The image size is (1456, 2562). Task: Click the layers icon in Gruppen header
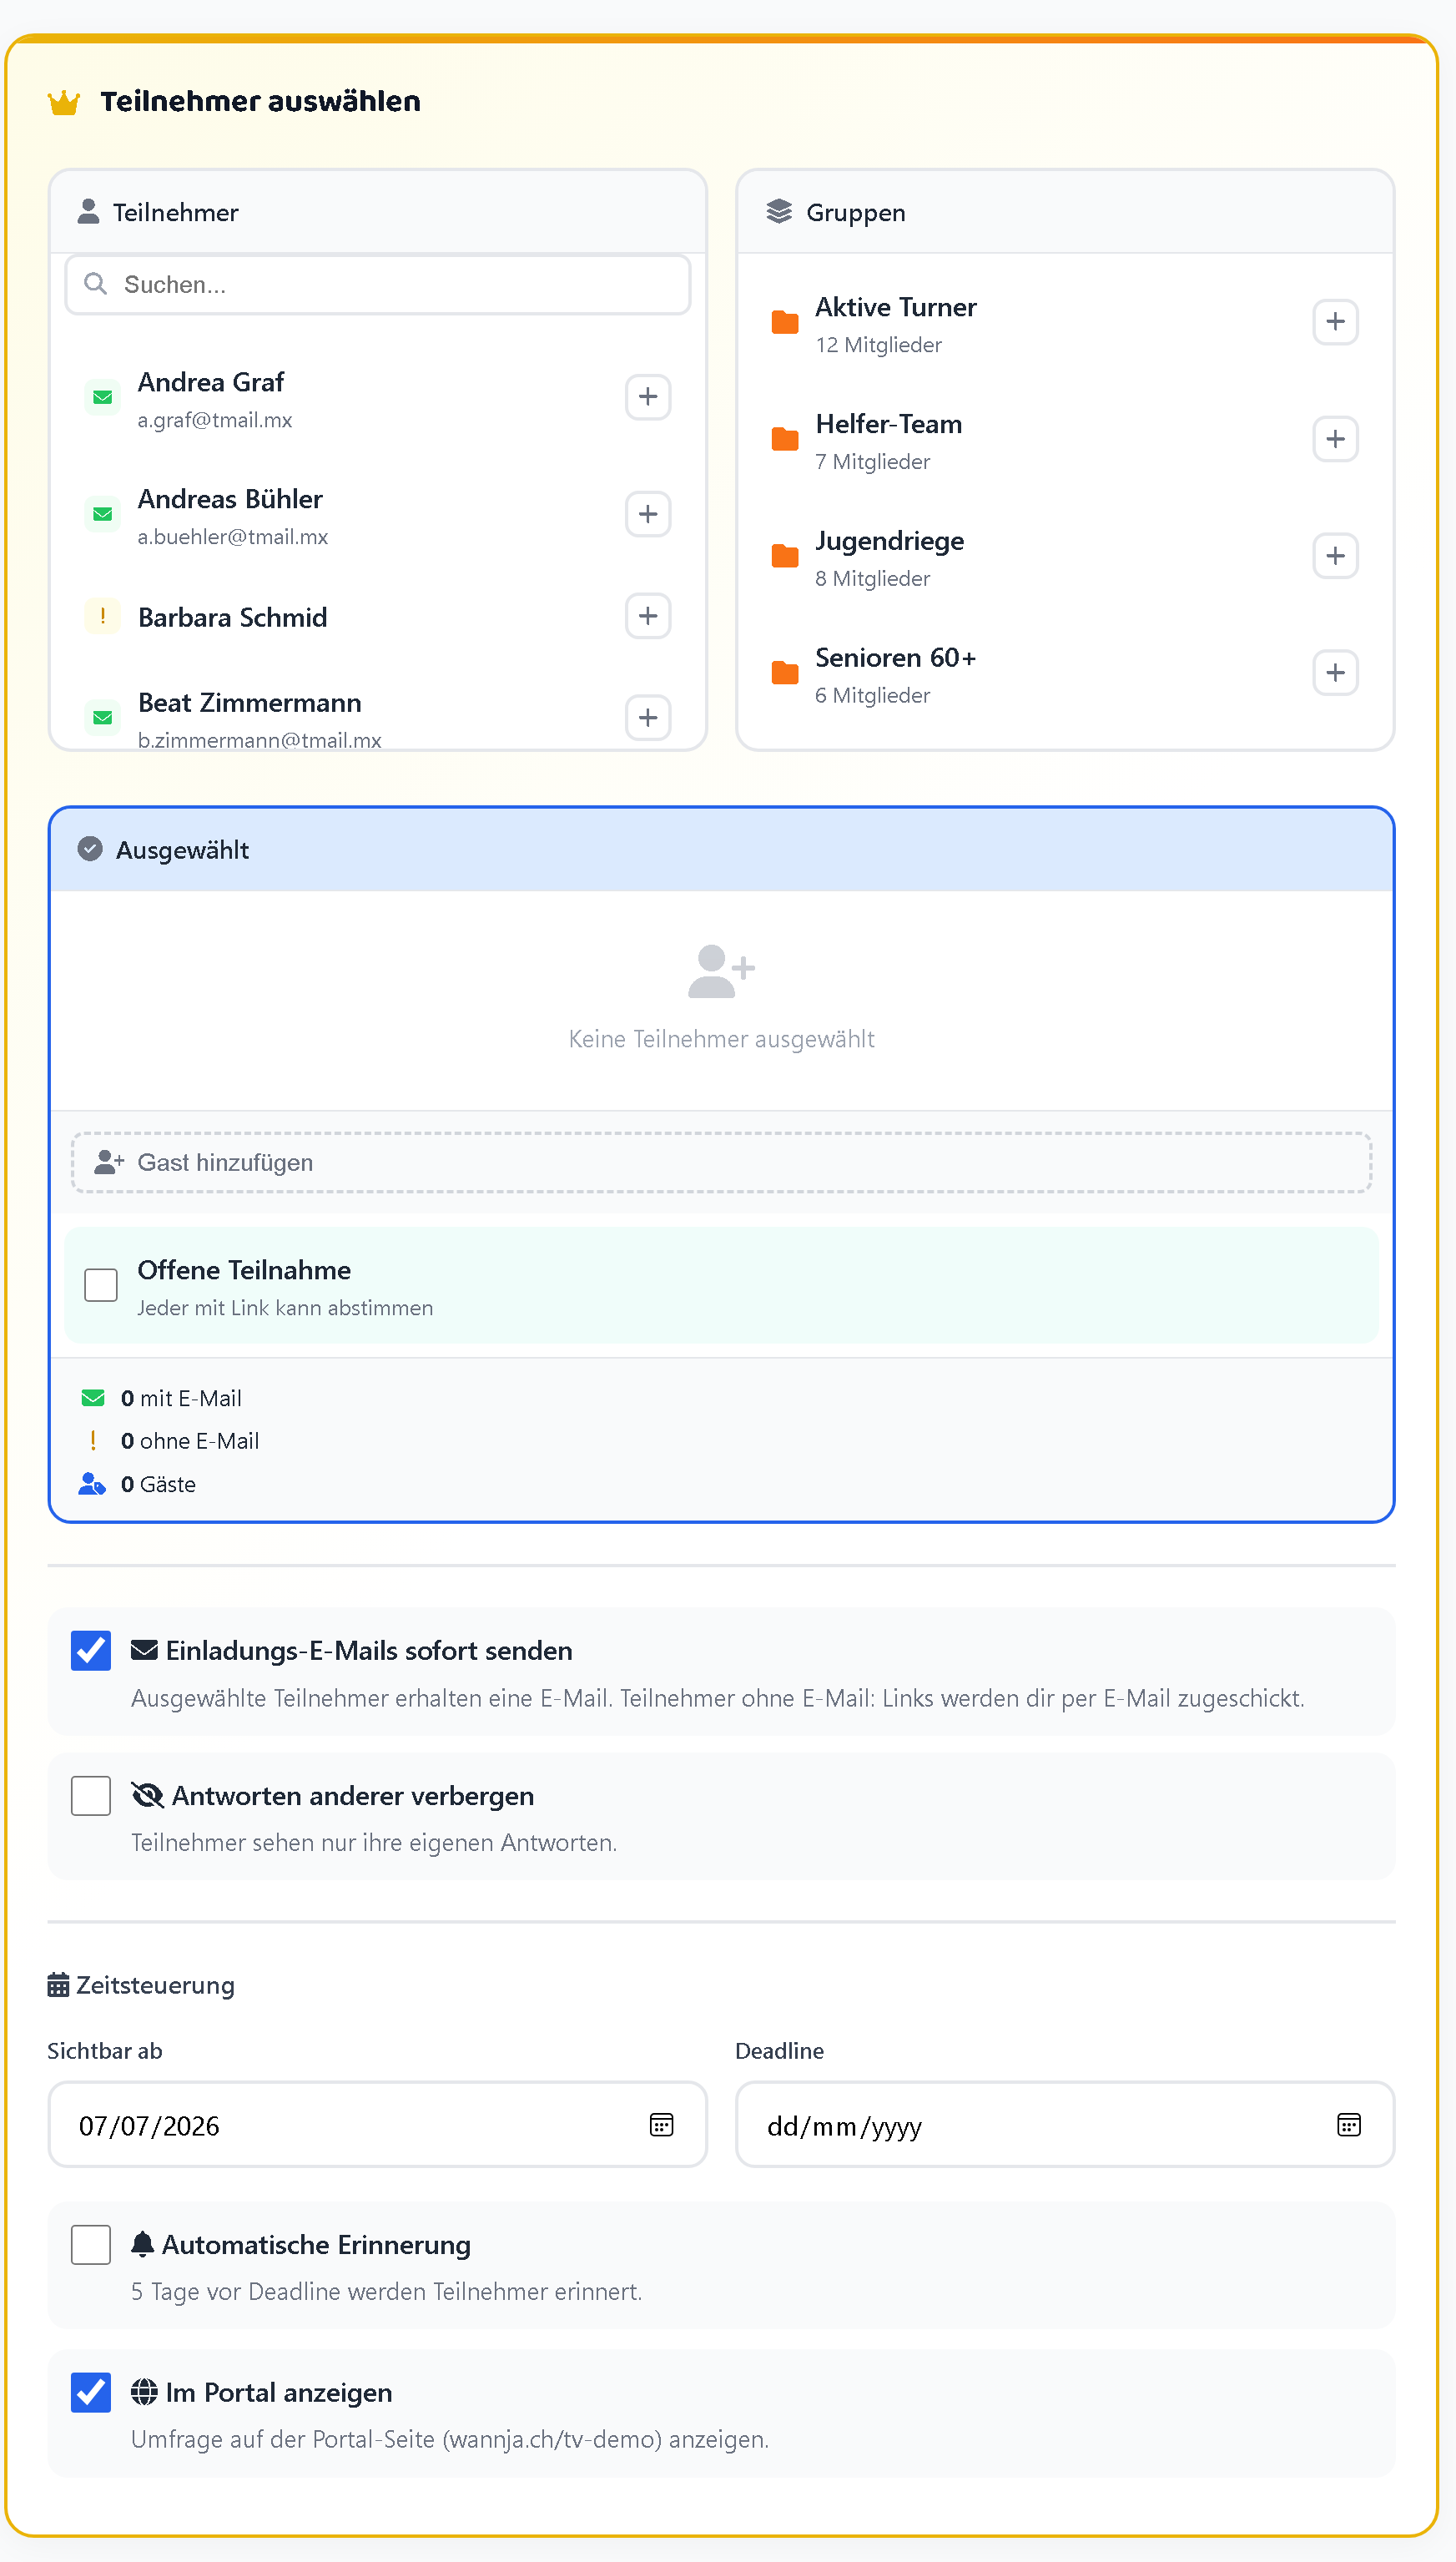click(x=779, y=211)
